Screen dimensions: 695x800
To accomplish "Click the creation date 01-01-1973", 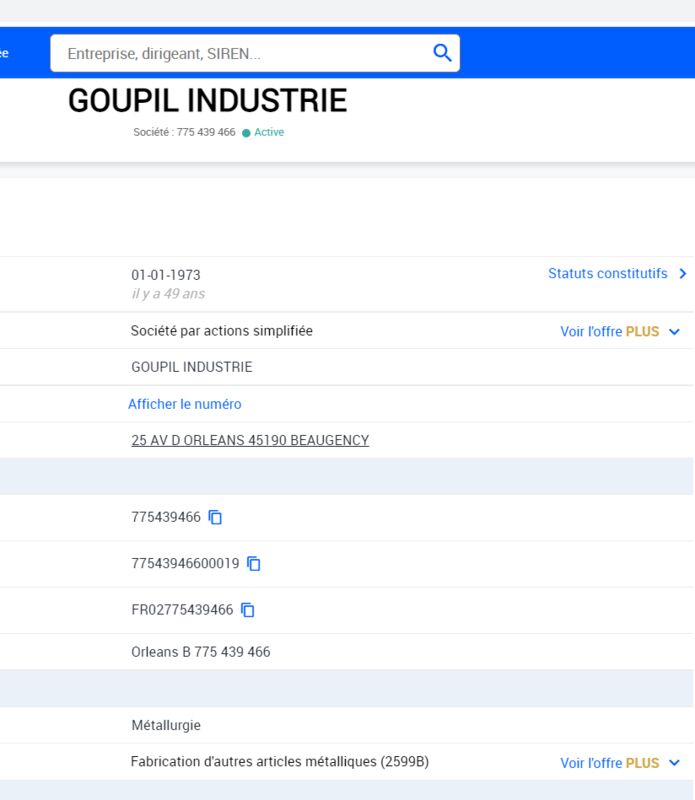I will [166, 275].
